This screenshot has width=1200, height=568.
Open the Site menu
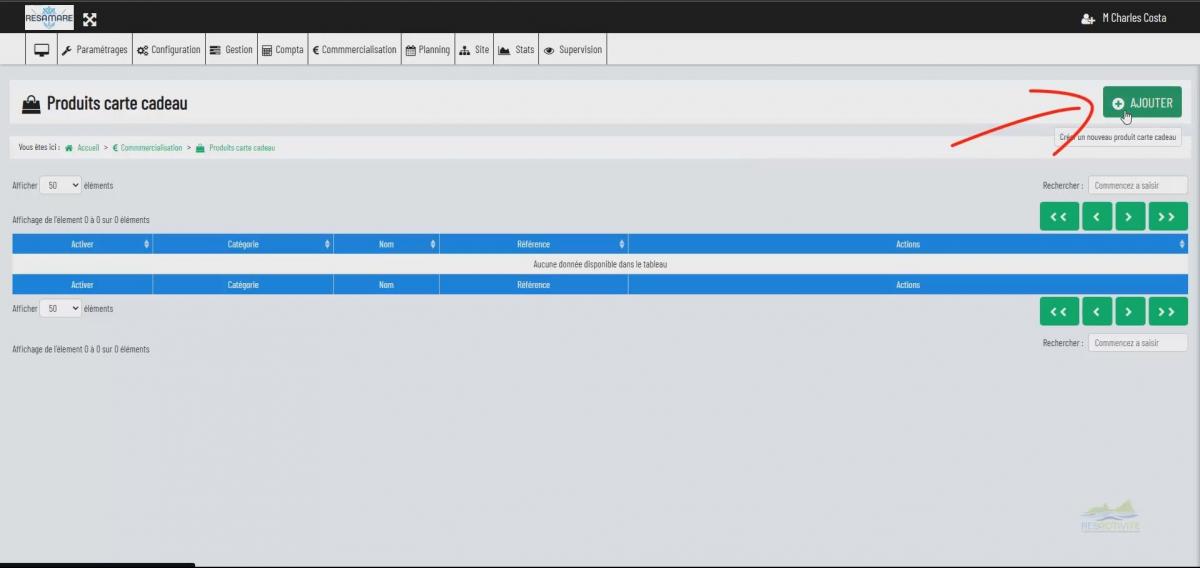[474, 50]
